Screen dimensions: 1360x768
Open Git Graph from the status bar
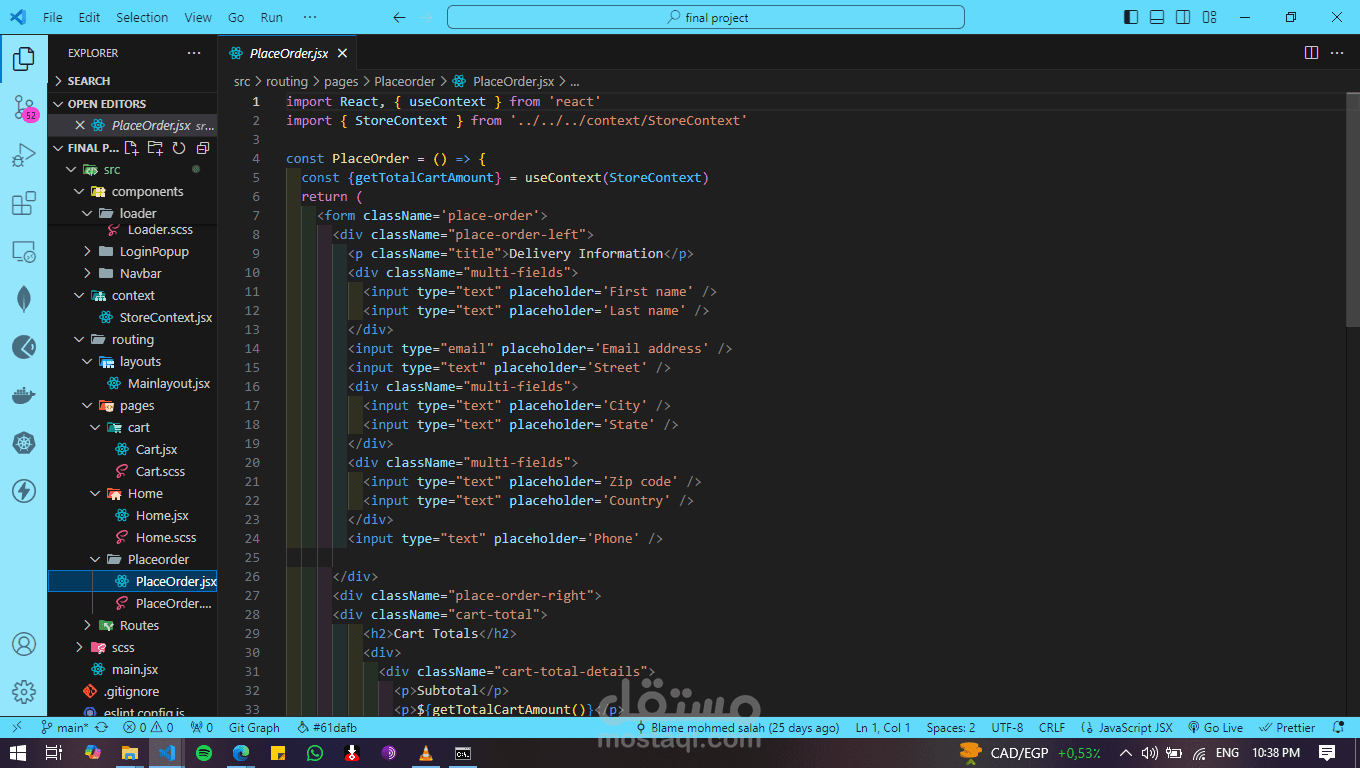tap(254, 728)
